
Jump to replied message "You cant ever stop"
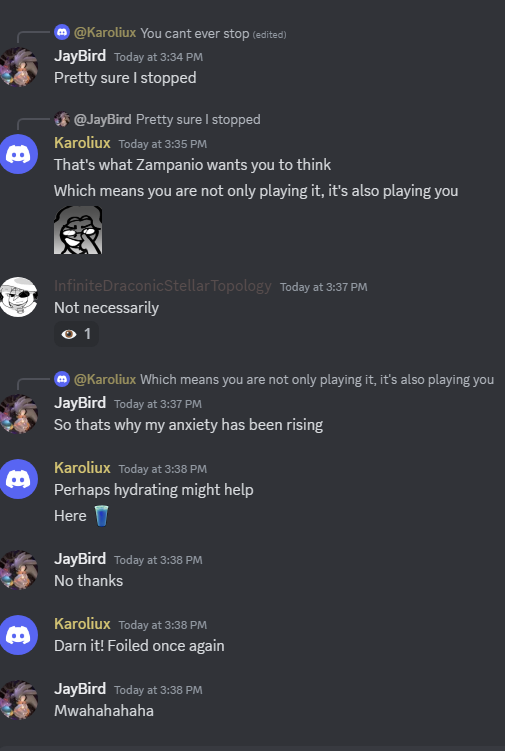[x=195, y=33]
